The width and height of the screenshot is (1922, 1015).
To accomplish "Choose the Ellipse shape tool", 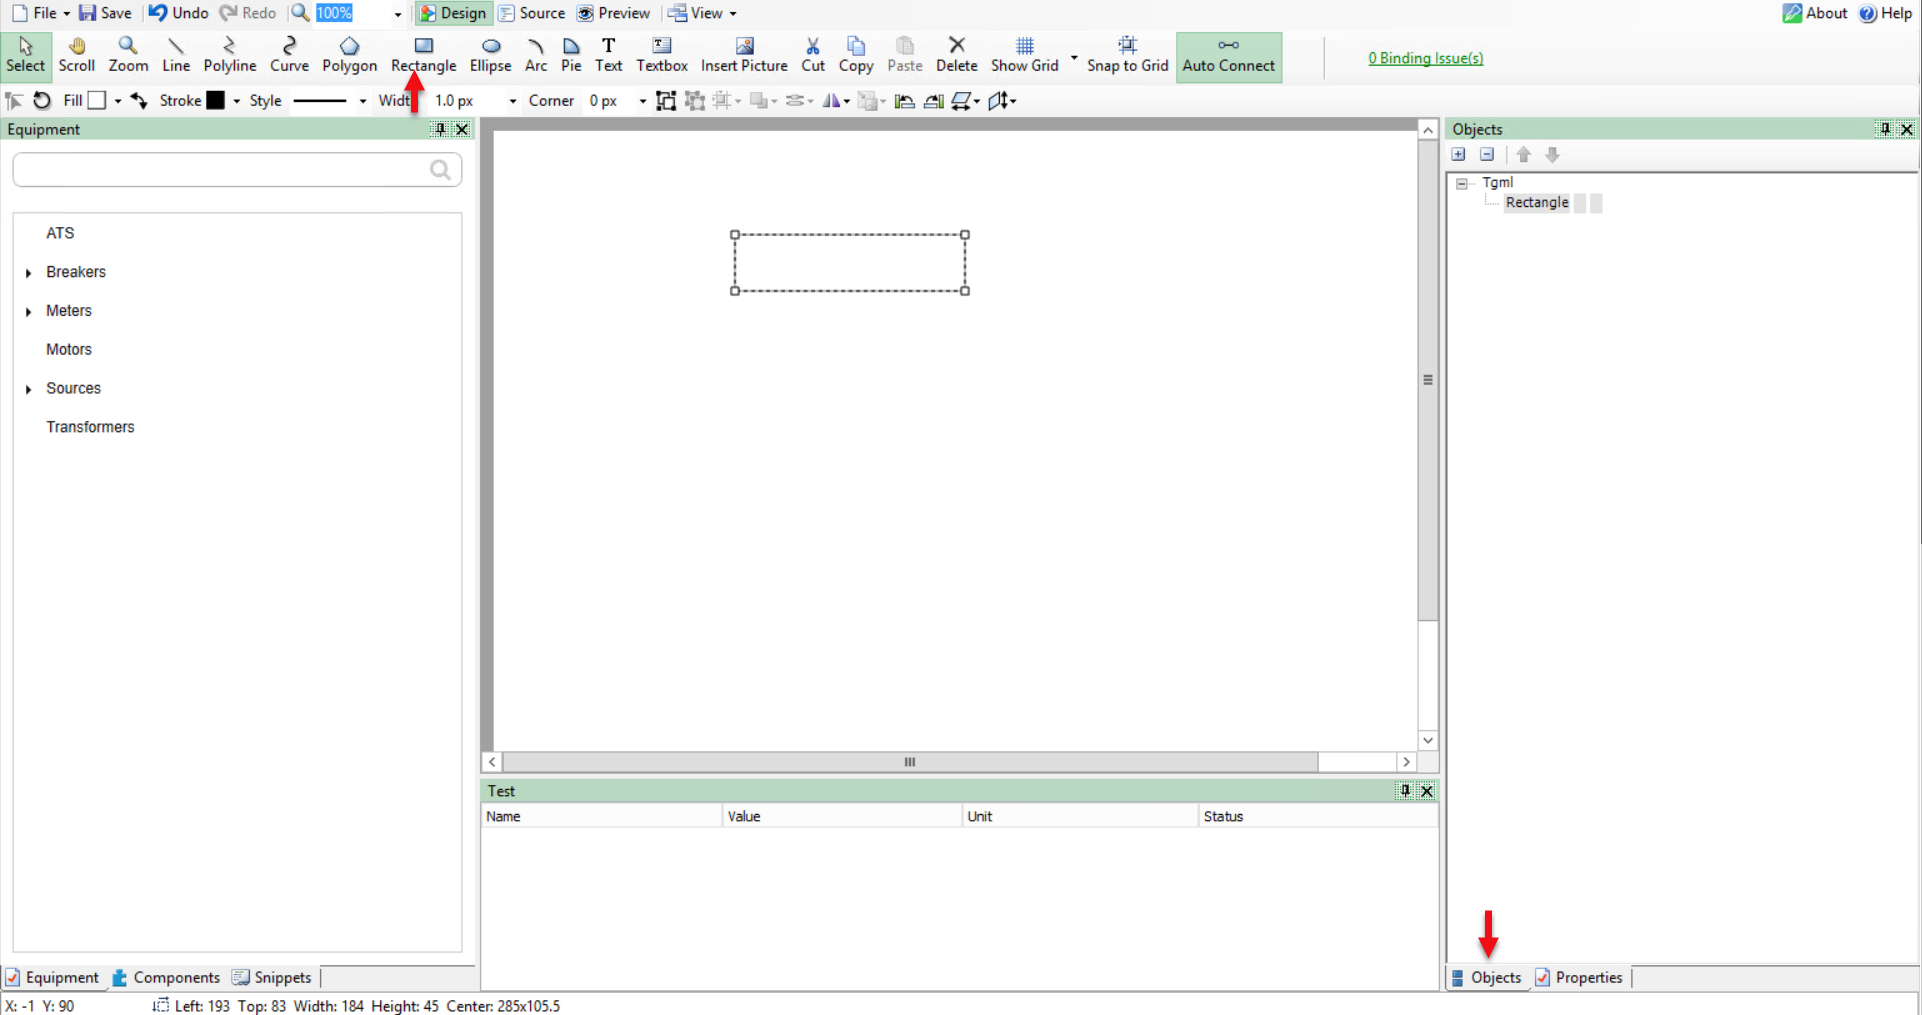I will point(490,55).
